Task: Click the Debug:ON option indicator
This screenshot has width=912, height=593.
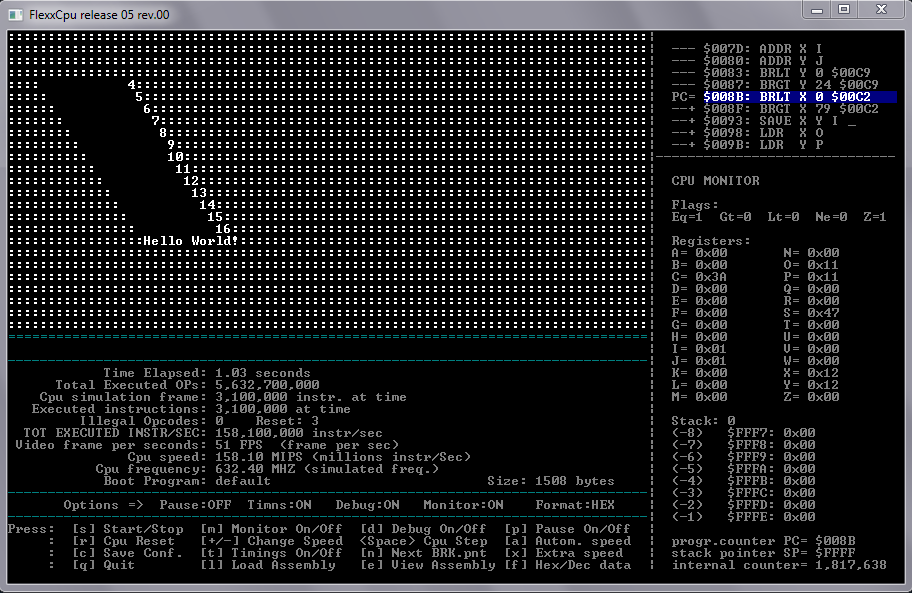Action: click(368, 505)
